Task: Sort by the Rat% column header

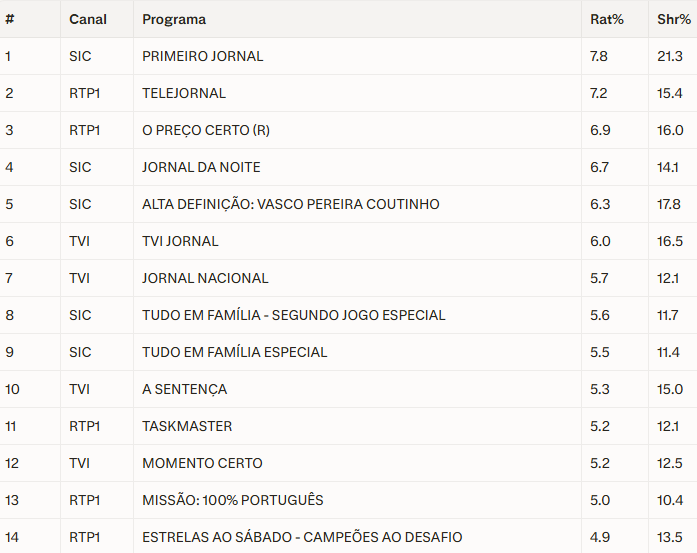Action: click(x=606, y=19)
